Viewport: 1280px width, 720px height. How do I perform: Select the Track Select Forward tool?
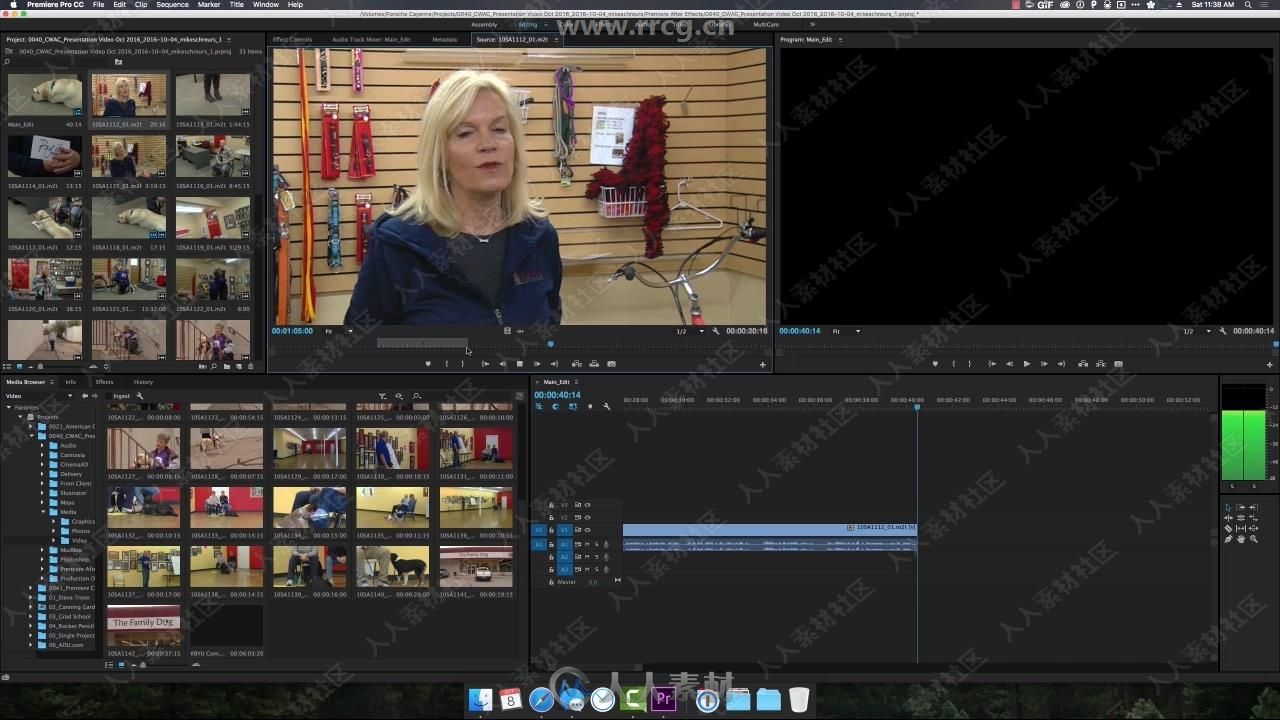(x=1241, y=507)
